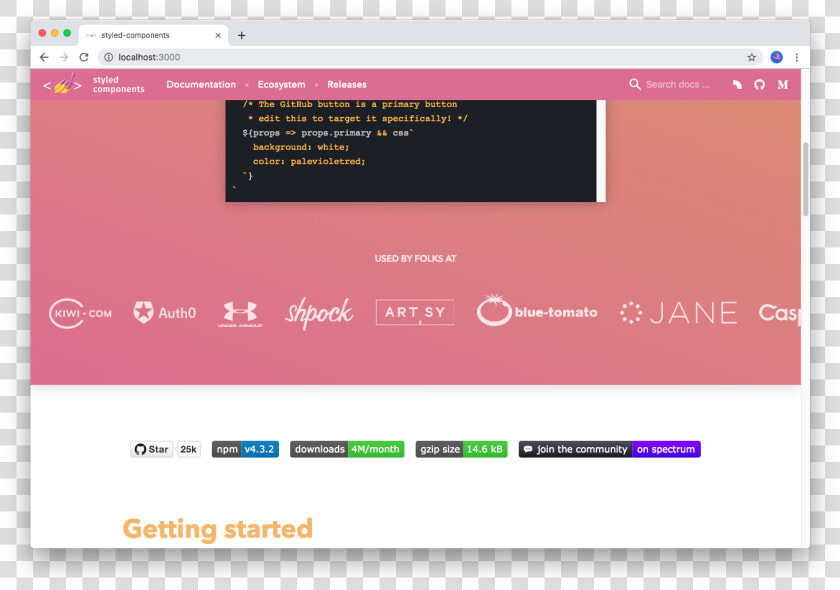View site info icon beside localhost
The height and width of the screenshot is (590, 840).
point(108,57)
